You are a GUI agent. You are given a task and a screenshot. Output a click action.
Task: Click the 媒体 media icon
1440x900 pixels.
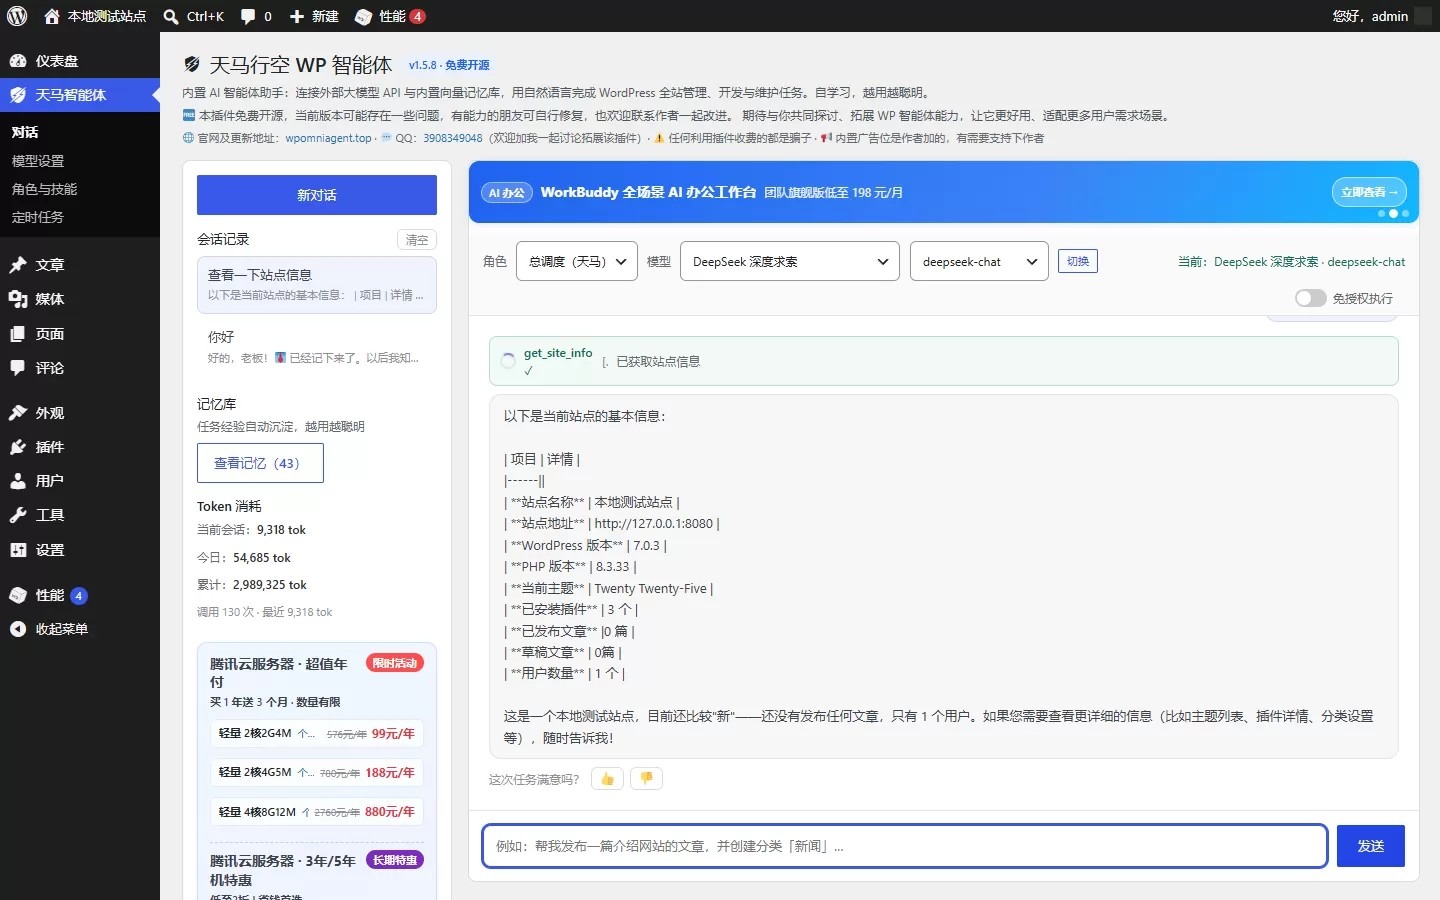(18, 299)
